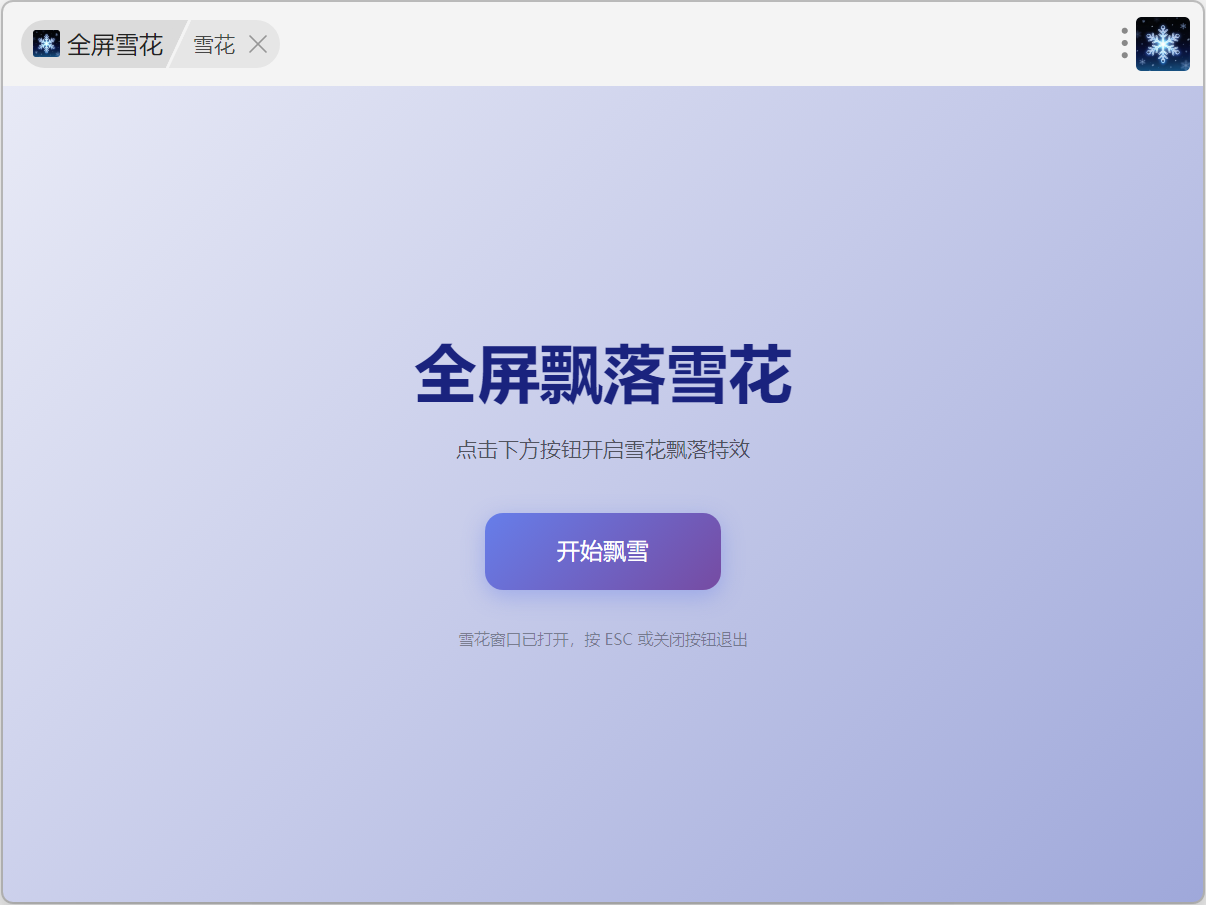Switch to the 全屏雪花 tab

[x=114, y=44]
